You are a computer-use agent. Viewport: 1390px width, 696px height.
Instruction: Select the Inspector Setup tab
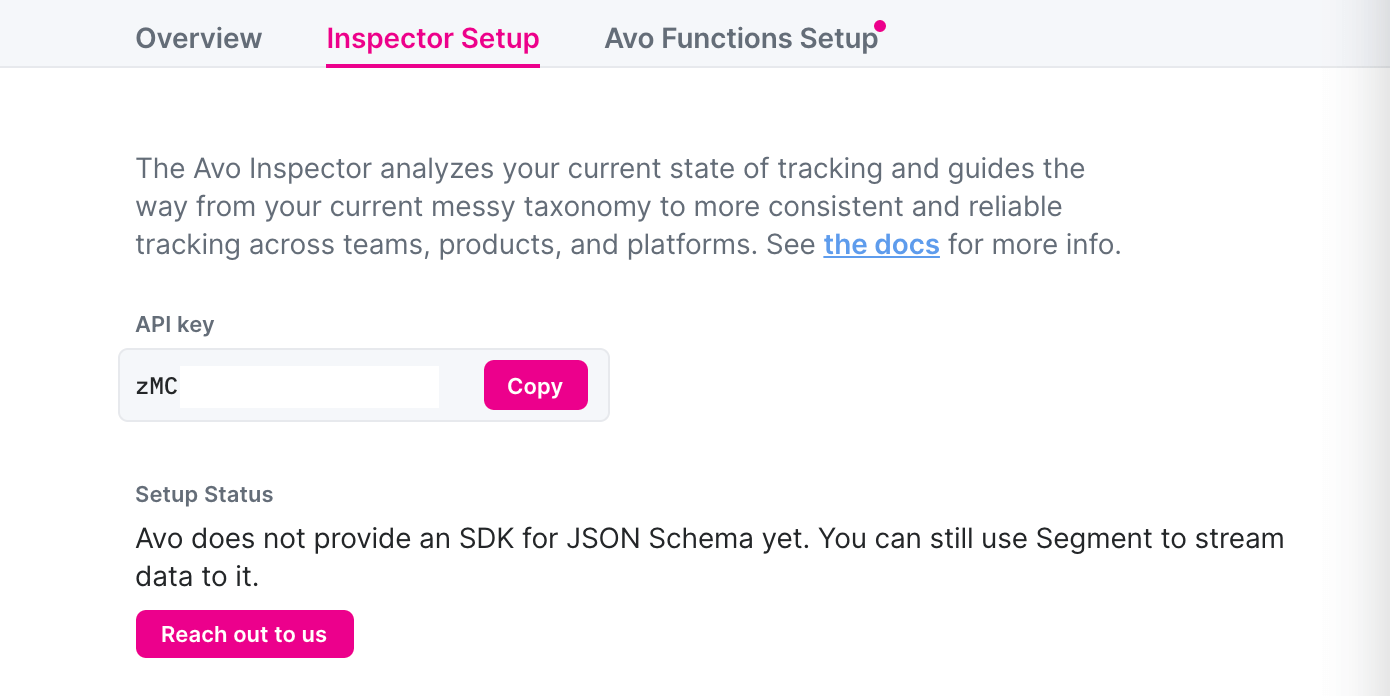point(432,38)
